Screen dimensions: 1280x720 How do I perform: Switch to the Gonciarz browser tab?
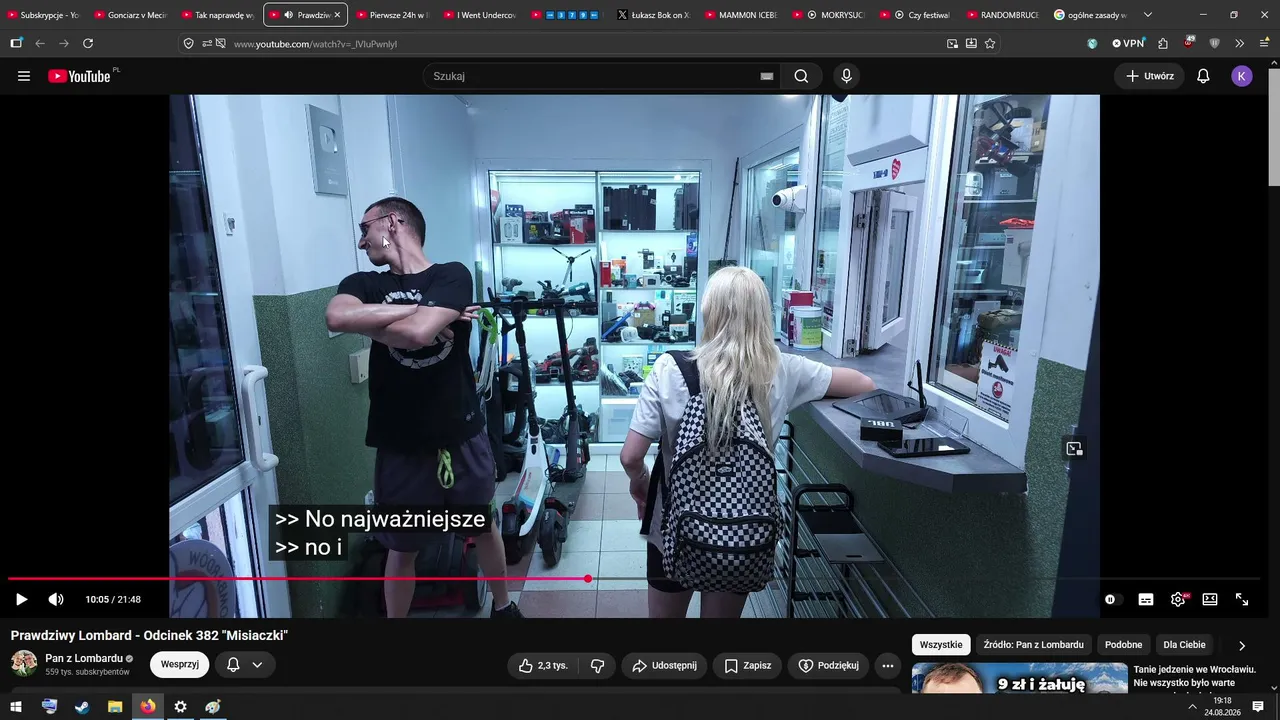point(131,15)
